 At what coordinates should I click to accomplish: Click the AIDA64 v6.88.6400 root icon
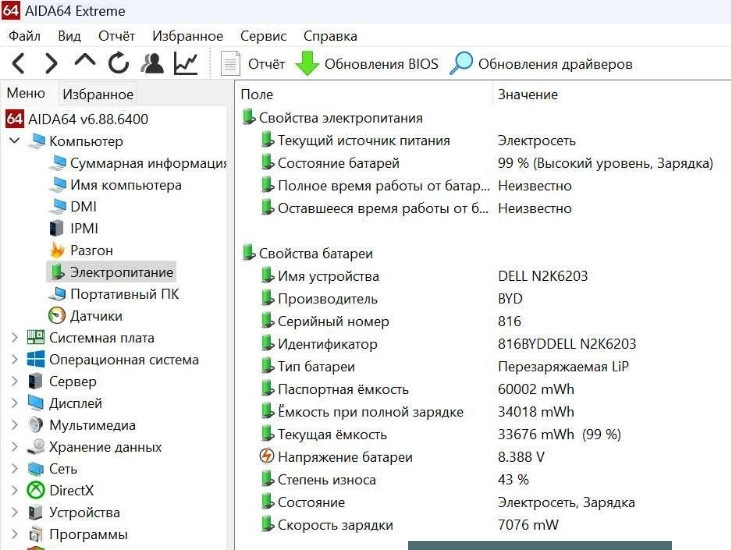pyautogui.click(x=14, y=119)
